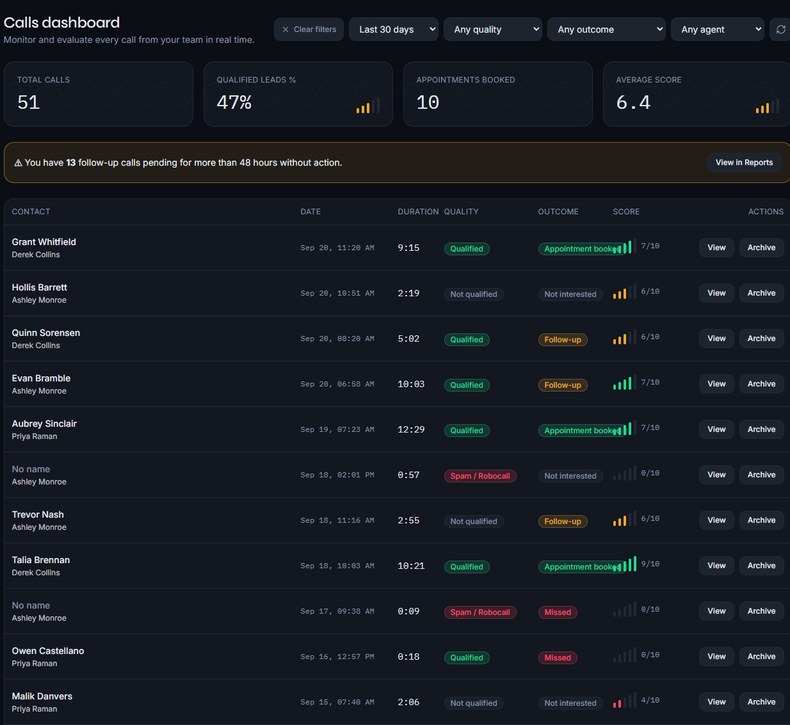
Task: Open the Total Calls stat card
Action: click(x=98, y=94)
